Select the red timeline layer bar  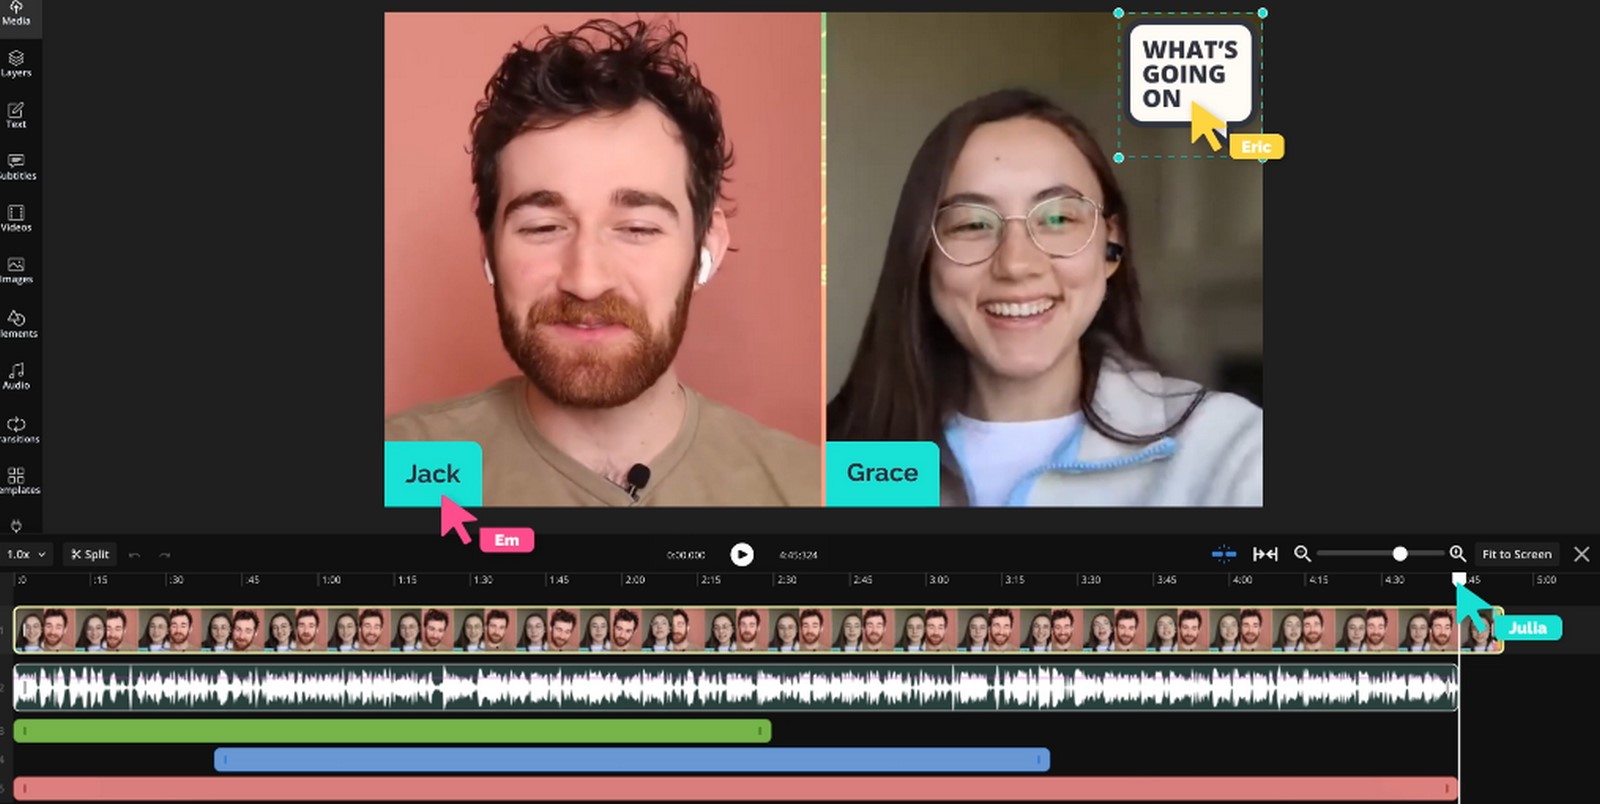click(x=736, y=788)
